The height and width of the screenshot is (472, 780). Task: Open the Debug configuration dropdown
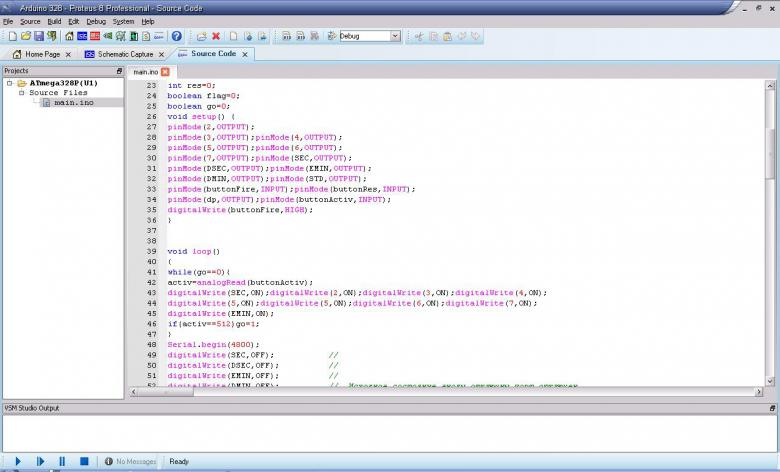tap(395, 36)
